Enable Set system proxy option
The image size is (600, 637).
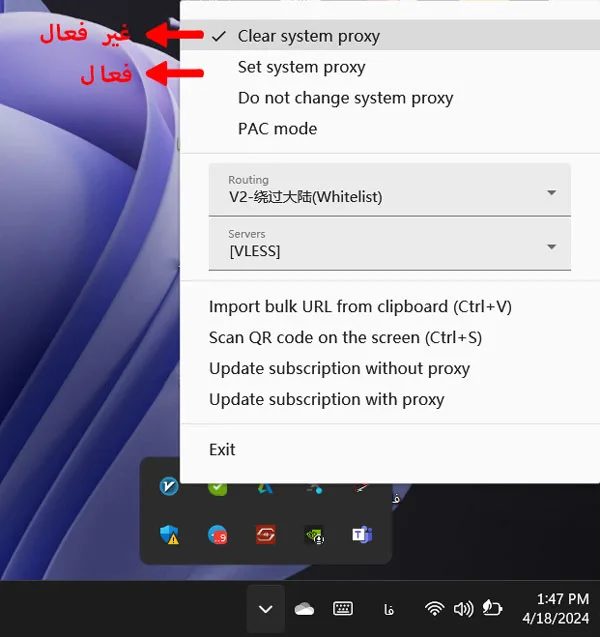pos(301,67)
